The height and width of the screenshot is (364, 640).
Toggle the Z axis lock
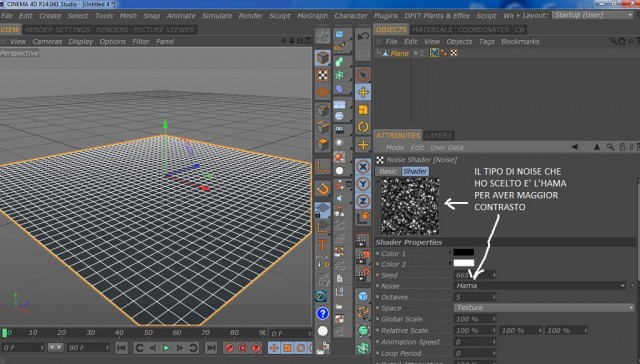pos(363,201)
